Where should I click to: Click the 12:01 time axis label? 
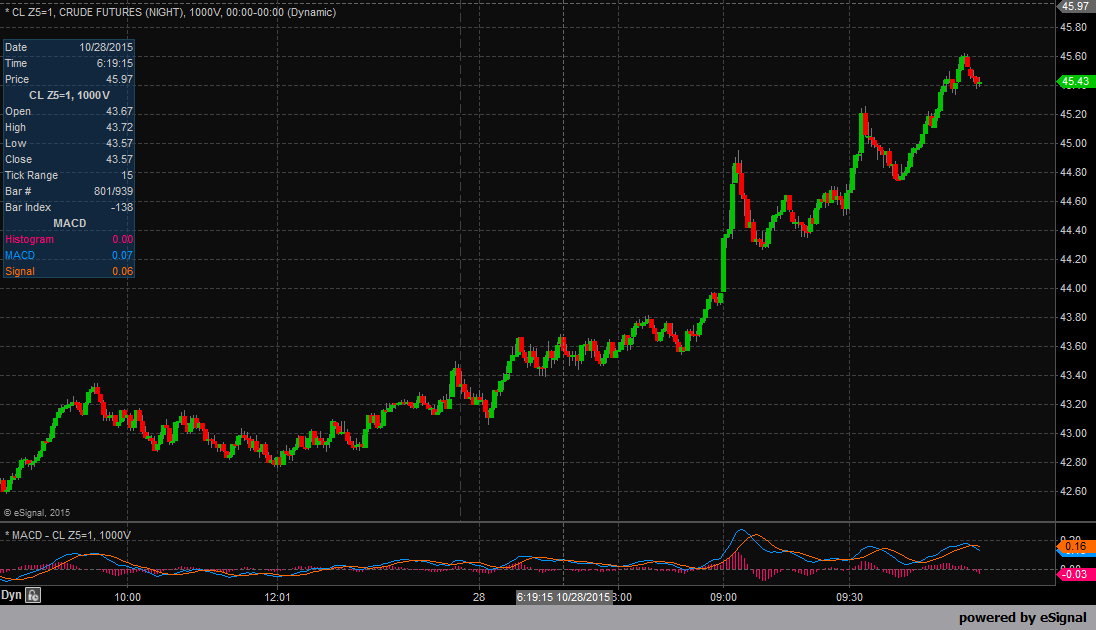coord(277,597)
